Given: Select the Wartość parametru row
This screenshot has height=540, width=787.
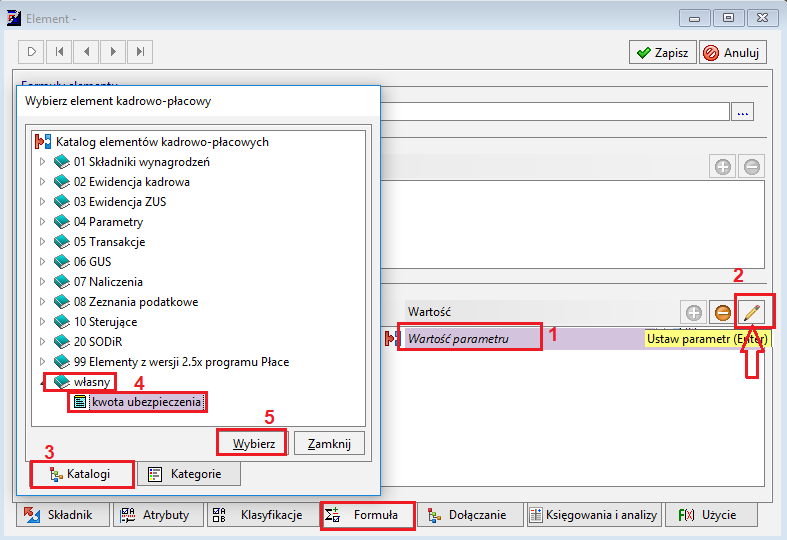Looking at the screenshot, I should pyautogui.click(x=470, y=339).
